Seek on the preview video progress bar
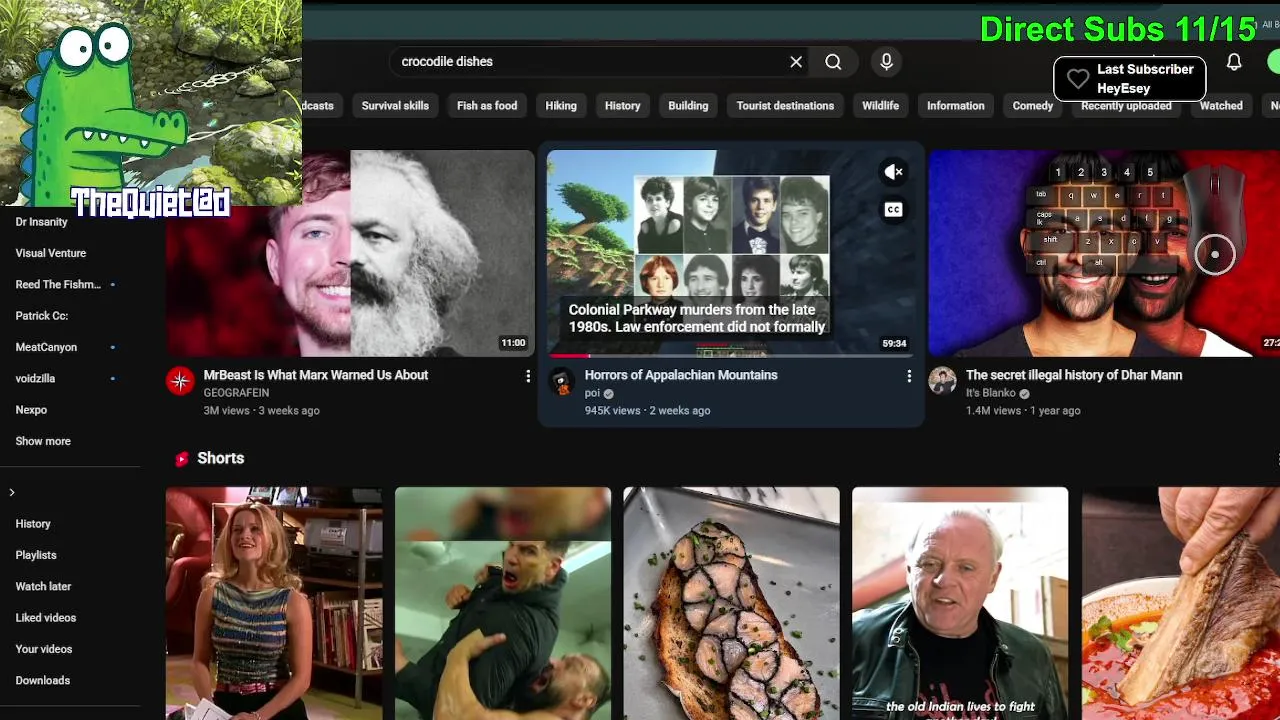 tap(731, 355)
